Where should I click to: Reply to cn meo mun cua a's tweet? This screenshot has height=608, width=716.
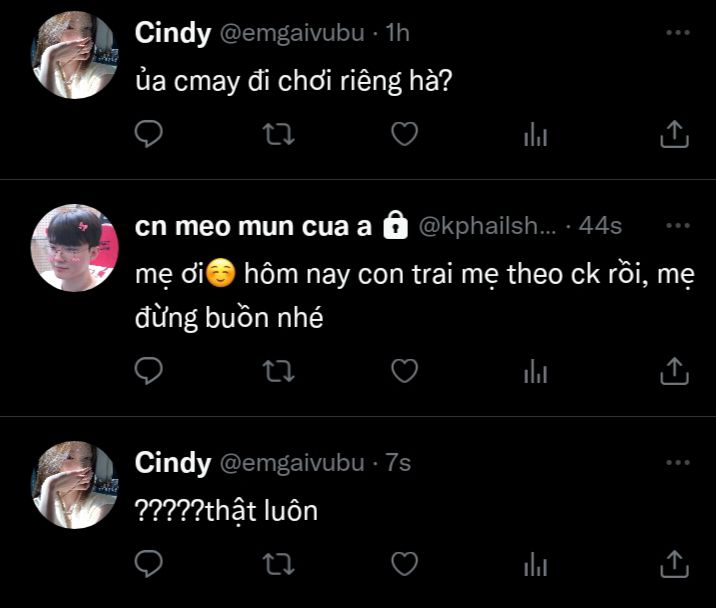point(148,372)
